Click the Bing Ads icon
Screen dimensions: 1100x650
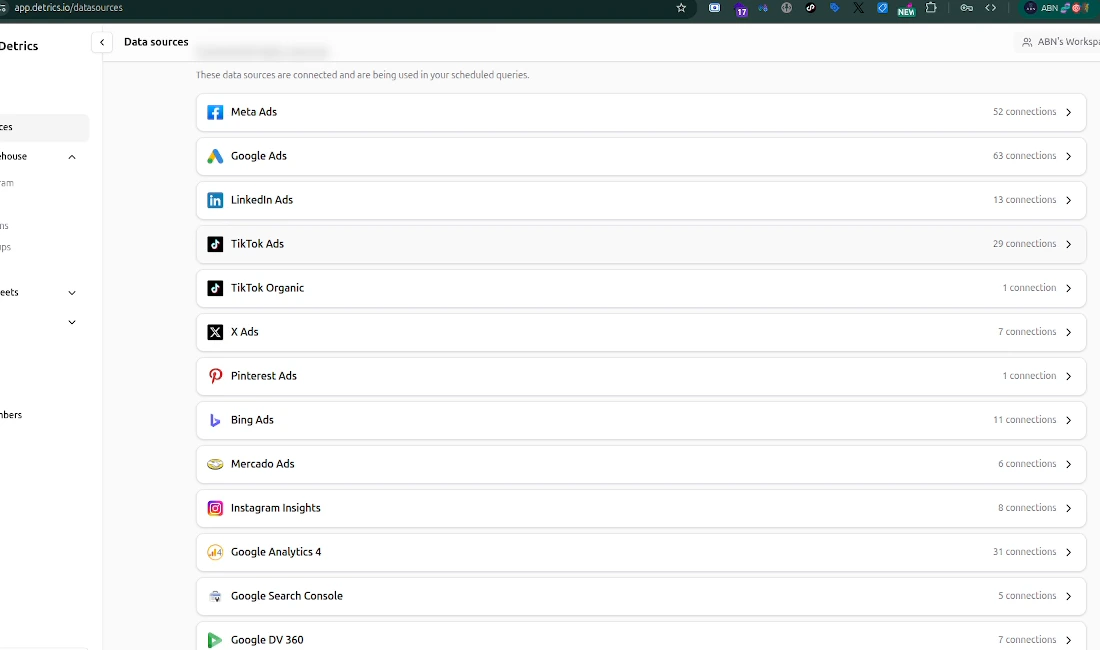[215, 420]
